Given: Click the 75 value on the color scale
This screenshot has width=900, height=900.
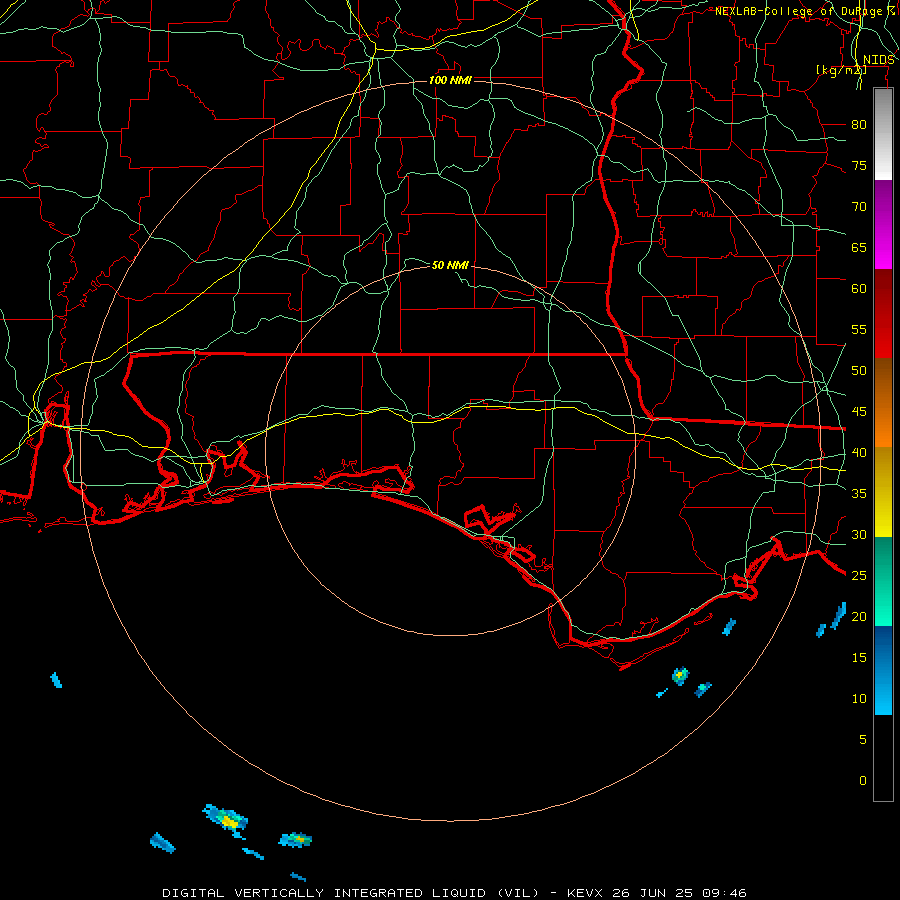Looking at the screenshot, I should click(x=859, y=166).
